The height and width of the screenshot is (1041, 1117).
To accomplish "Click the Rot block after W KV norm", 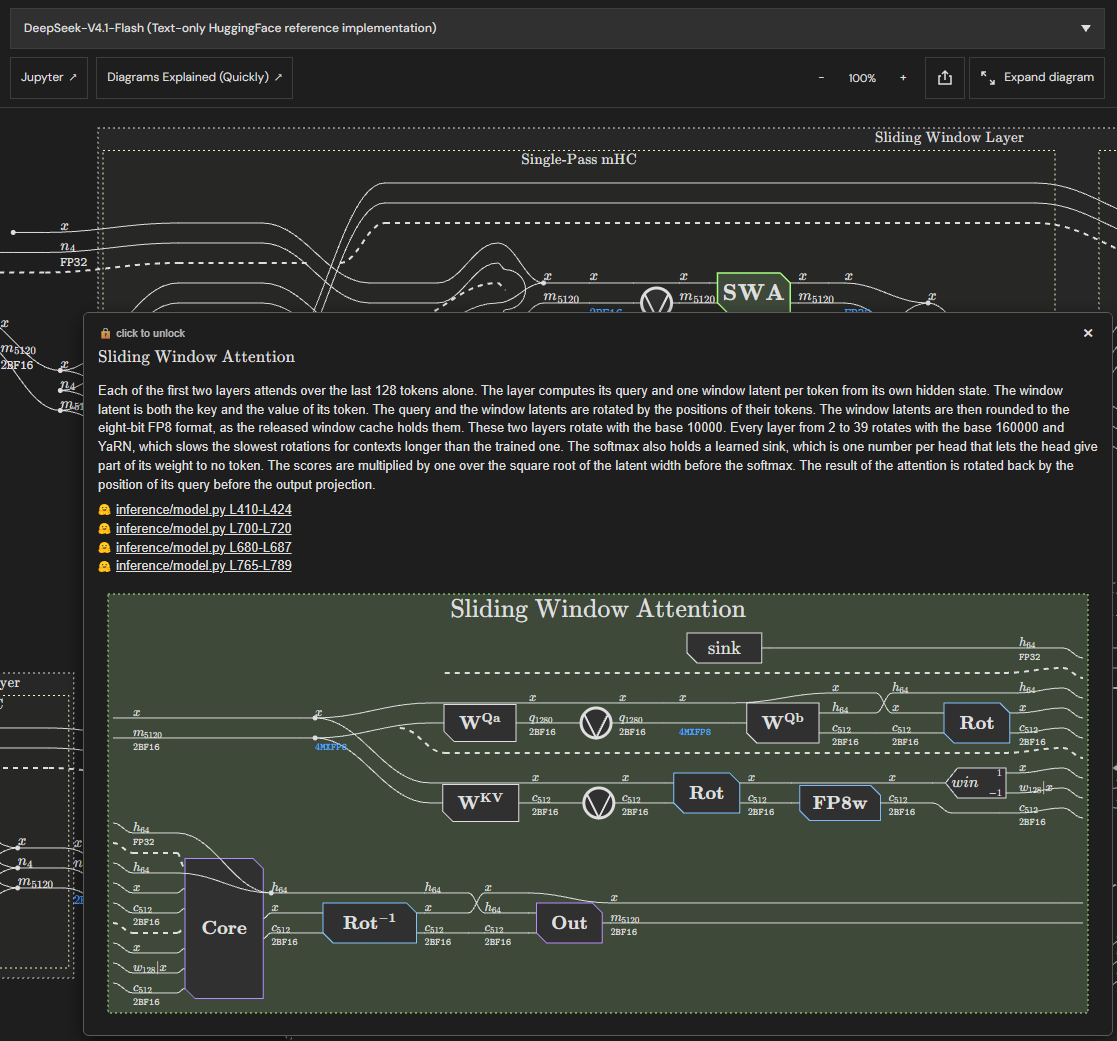I will pos(706,793).
